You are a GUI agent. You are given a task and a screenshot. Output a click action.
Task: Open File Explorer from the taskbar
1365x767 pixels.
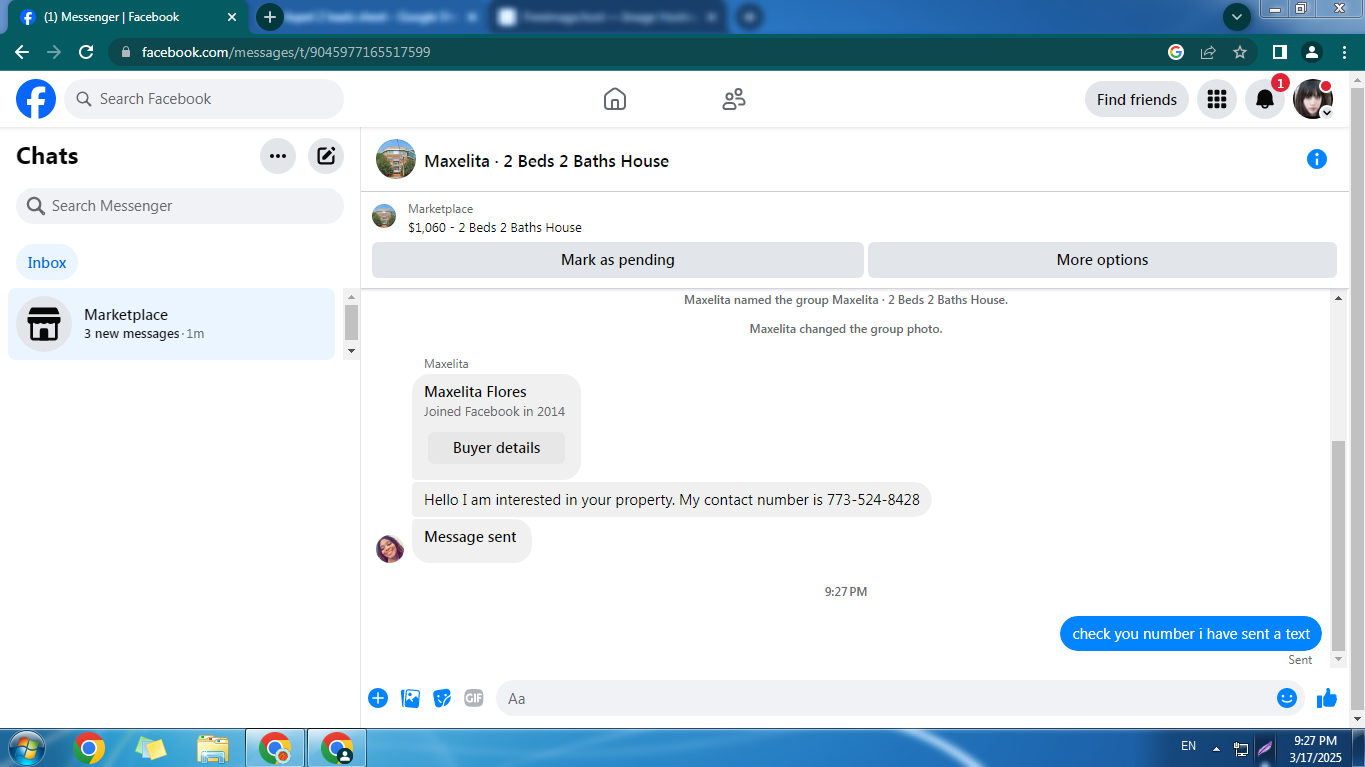[213, 748]
